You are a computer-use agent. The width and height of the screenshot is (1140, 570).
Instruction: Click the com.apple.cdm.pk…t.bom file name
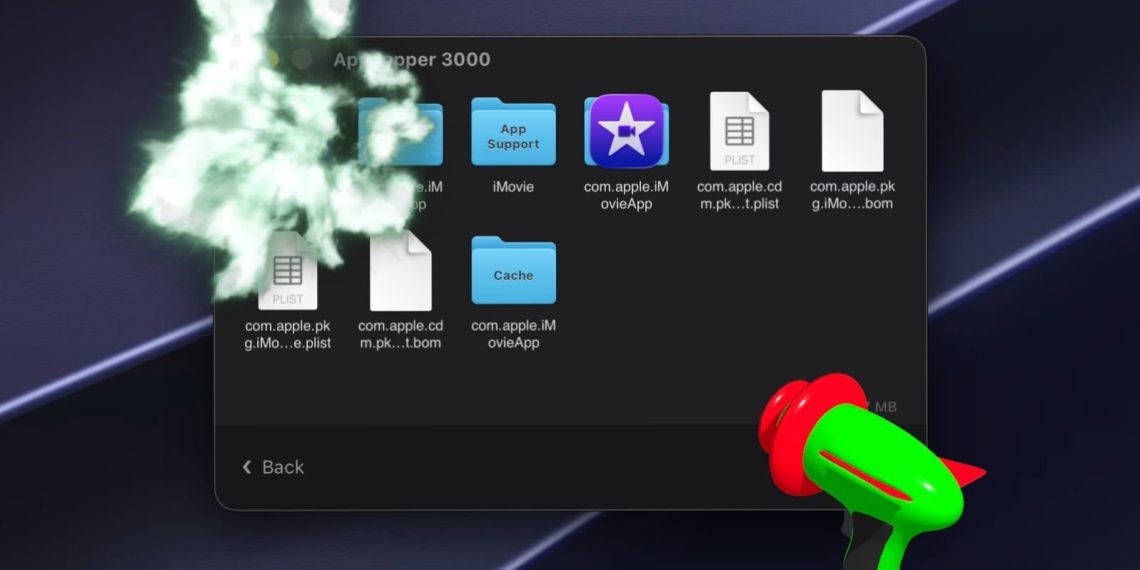click(401, 334)
